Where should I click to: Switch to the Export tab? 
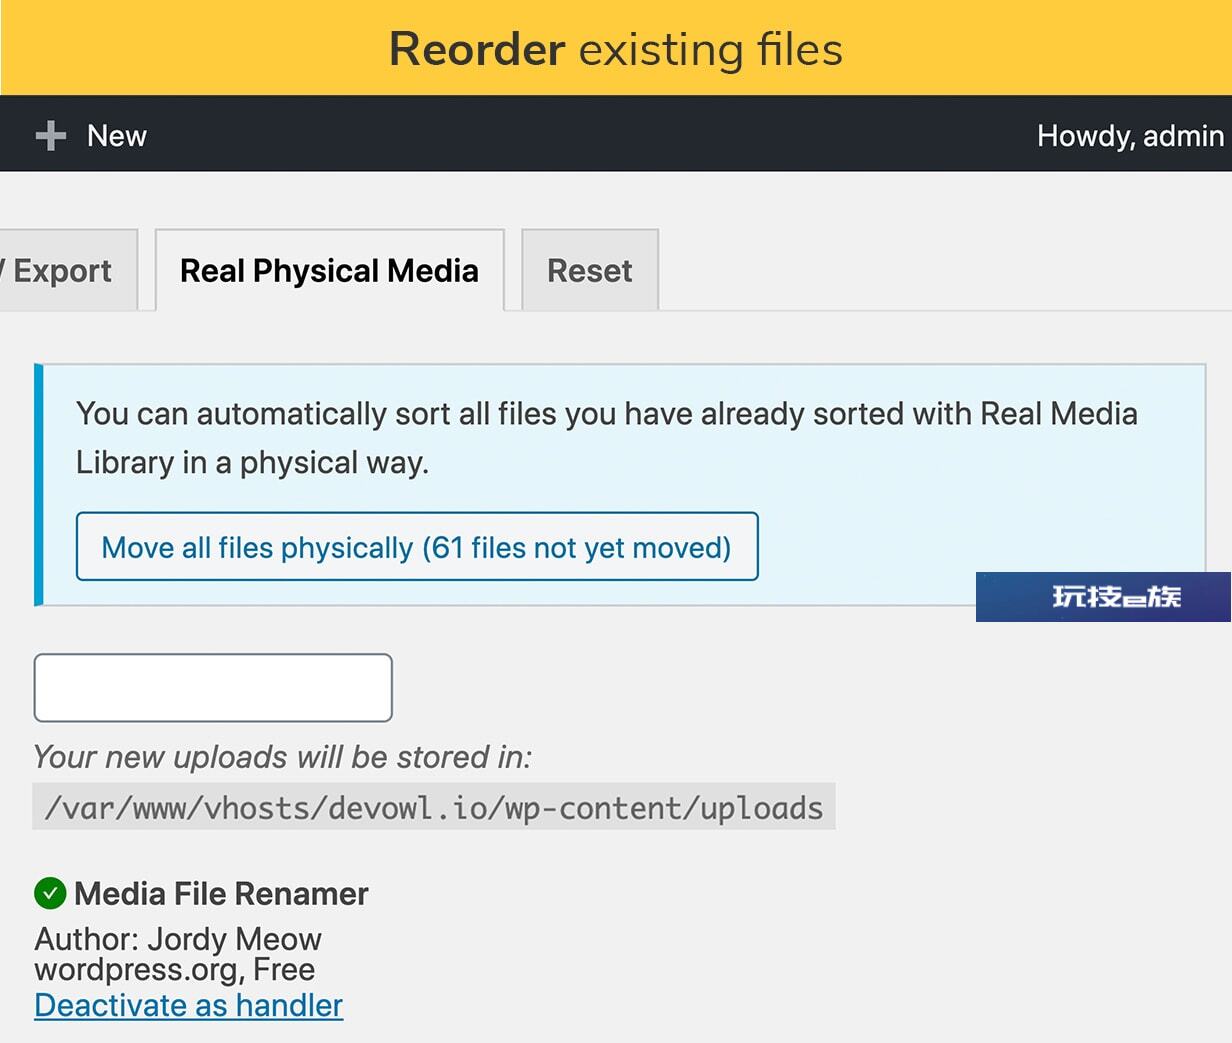click(68, 270)
